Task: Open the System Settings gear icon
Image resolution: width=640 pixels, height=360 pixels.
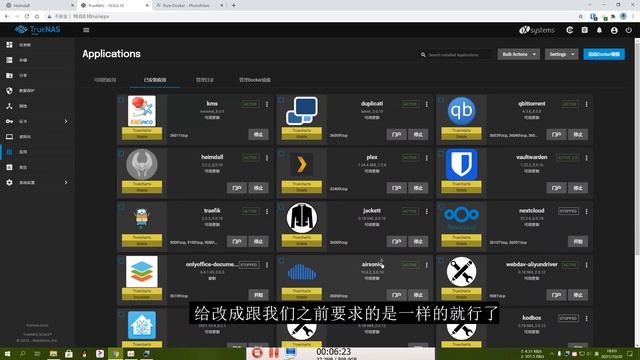Action: tap(9, 182)
